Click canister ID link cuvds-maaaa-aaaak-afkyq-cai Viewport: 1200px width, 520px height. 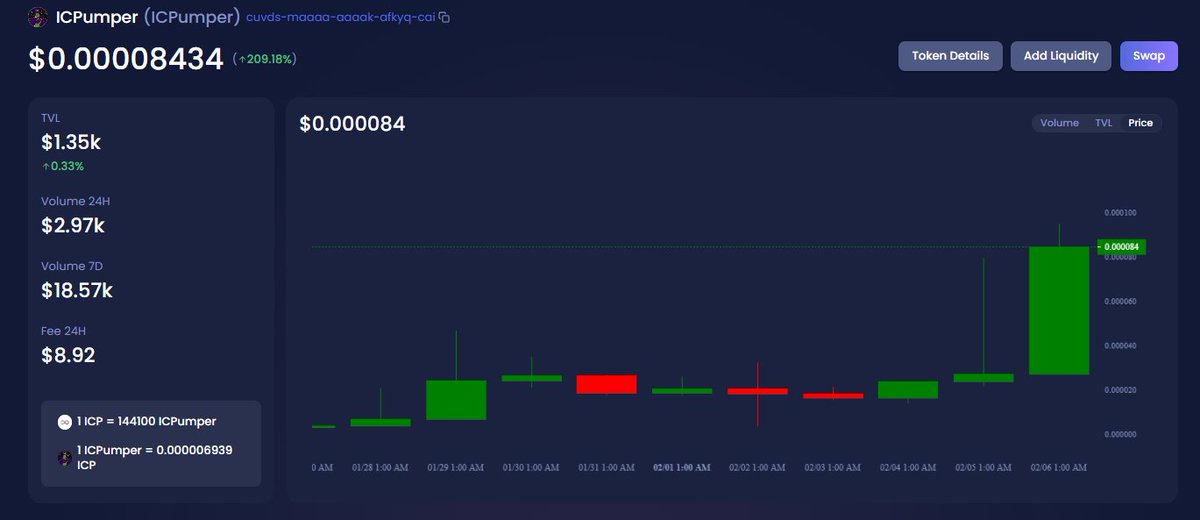[x=340, y=18]
